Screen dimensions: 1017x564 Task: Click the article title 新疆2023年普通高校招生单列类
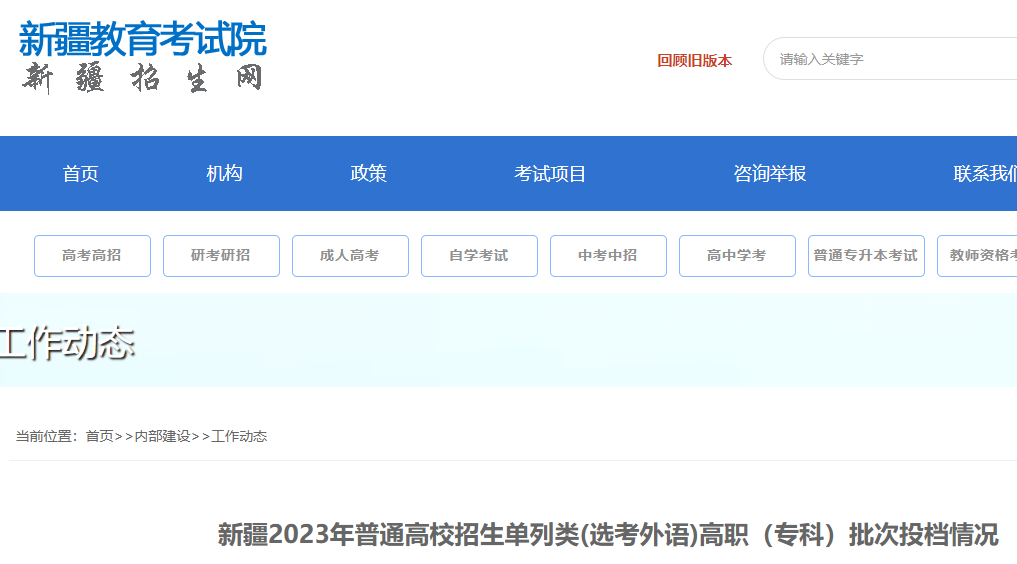point(608,535)
